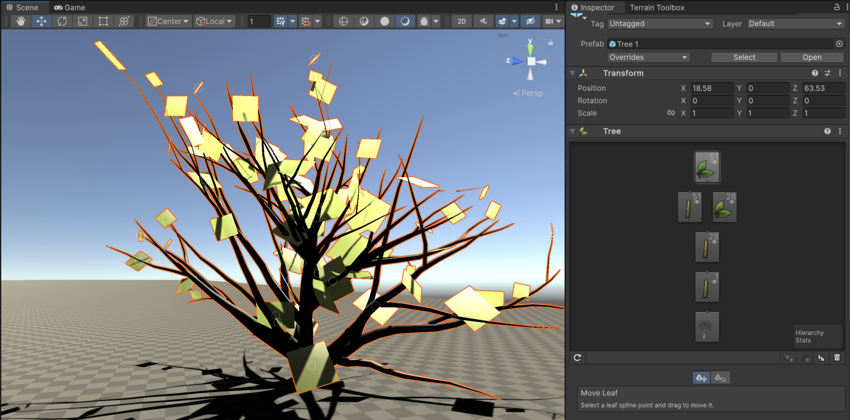Collapse the Transform component section

(573, 73)
